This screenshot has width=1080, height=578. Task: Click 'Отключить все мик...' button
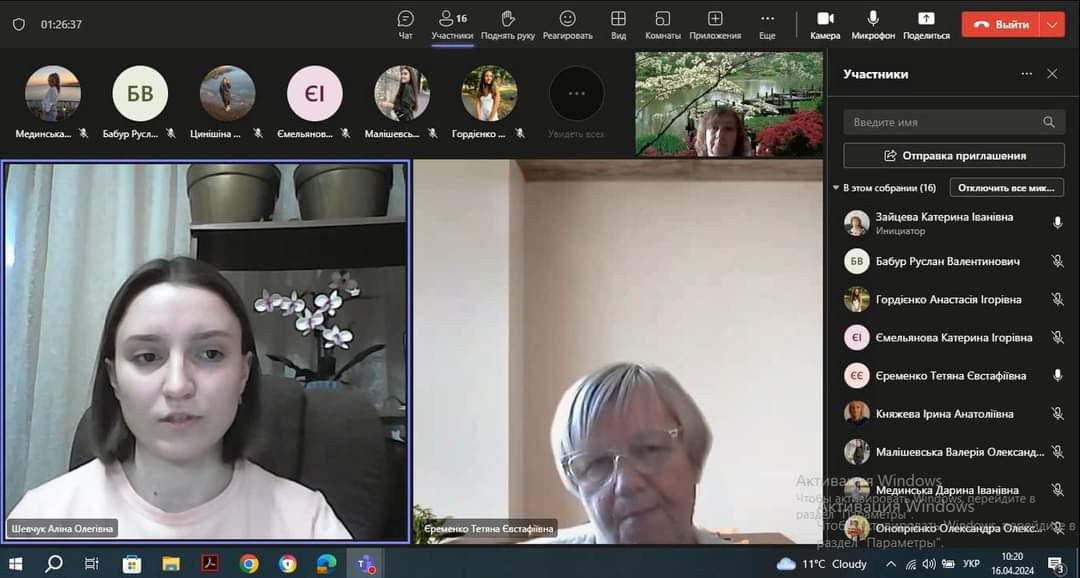click(x=1006, y=187)
